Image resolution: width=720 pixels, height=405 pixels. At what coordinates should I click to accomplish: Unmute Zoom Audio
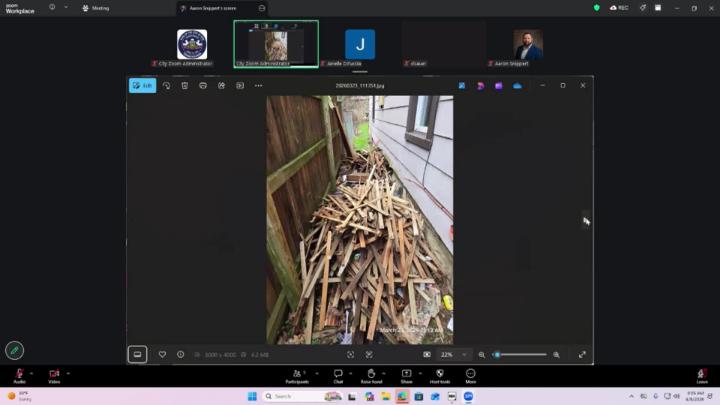(19, 376)
